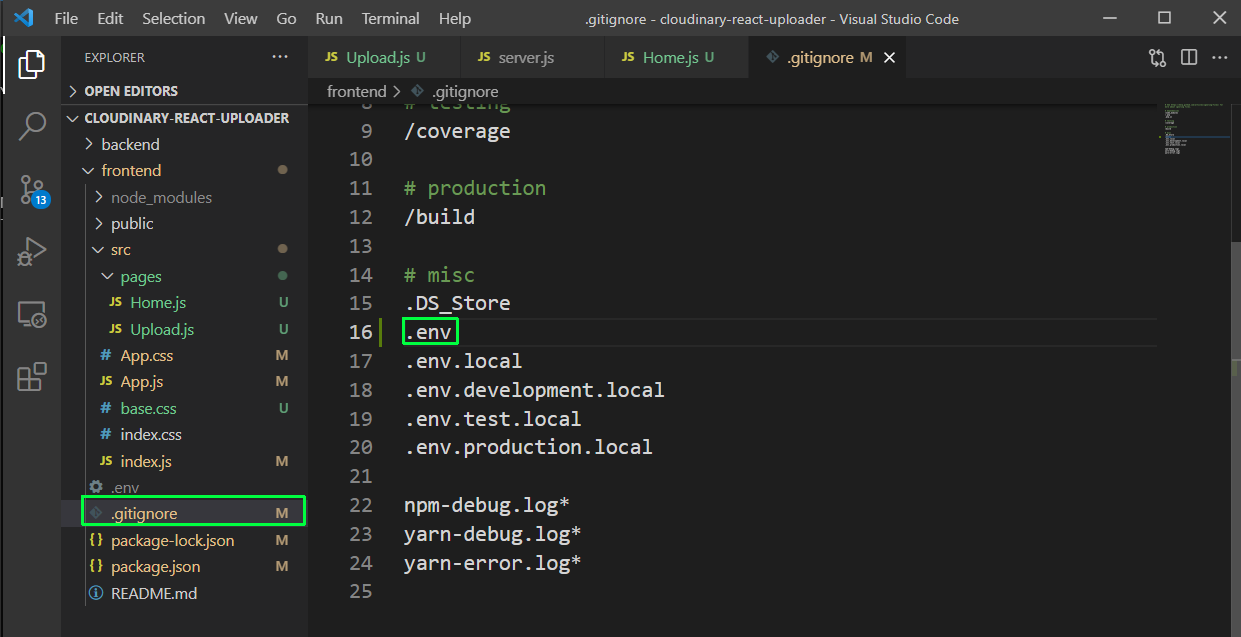Place cursor on yarn-error.log* line
1241x637 pixels.
point(493,563)
